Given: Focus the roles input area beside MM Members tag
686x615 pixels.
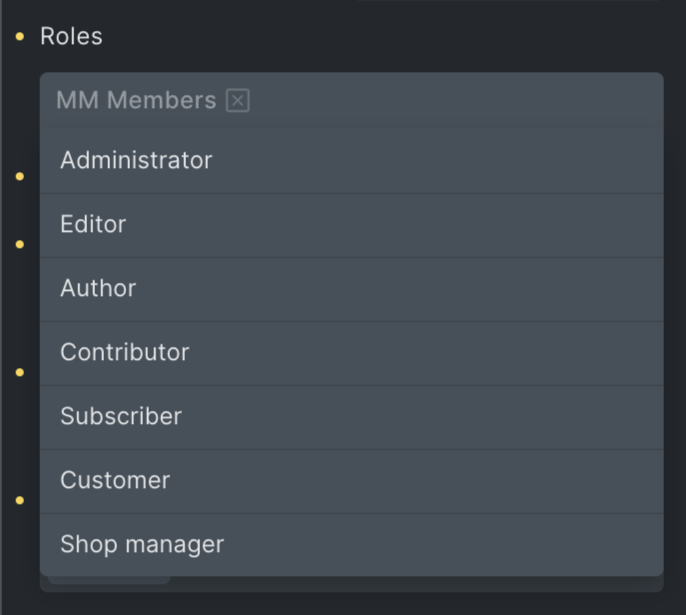Looking at the screenshot, I should (x=450, y=100).
